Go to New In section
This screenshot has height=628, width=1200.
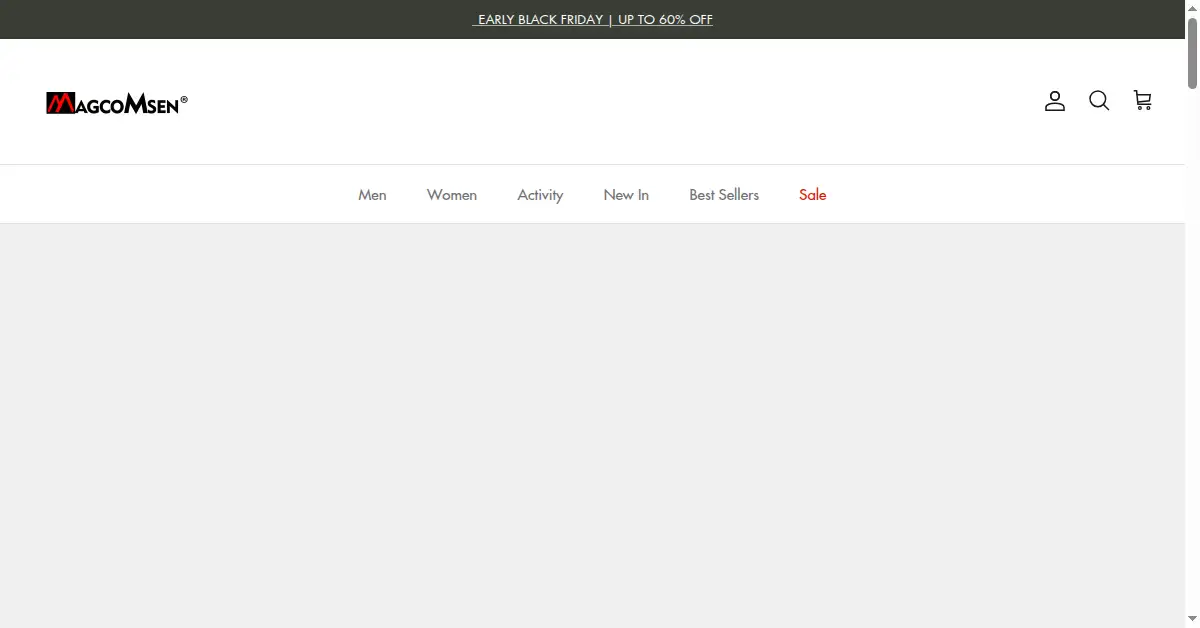pos(626,195)
